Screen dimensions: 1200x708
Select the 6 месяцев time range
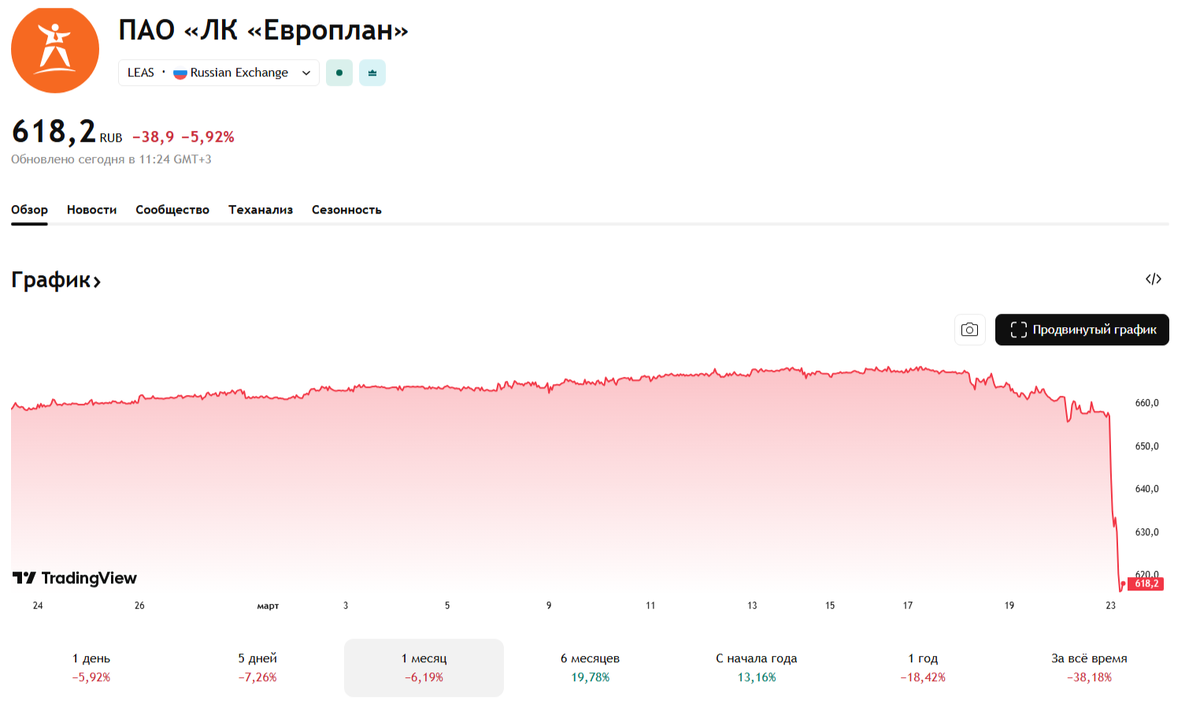tap(590, 667)
